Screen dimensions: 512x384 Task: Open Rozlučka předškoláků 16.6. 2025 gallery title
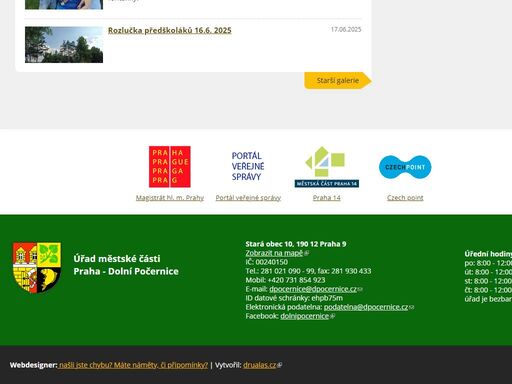(x=170, y=30)
